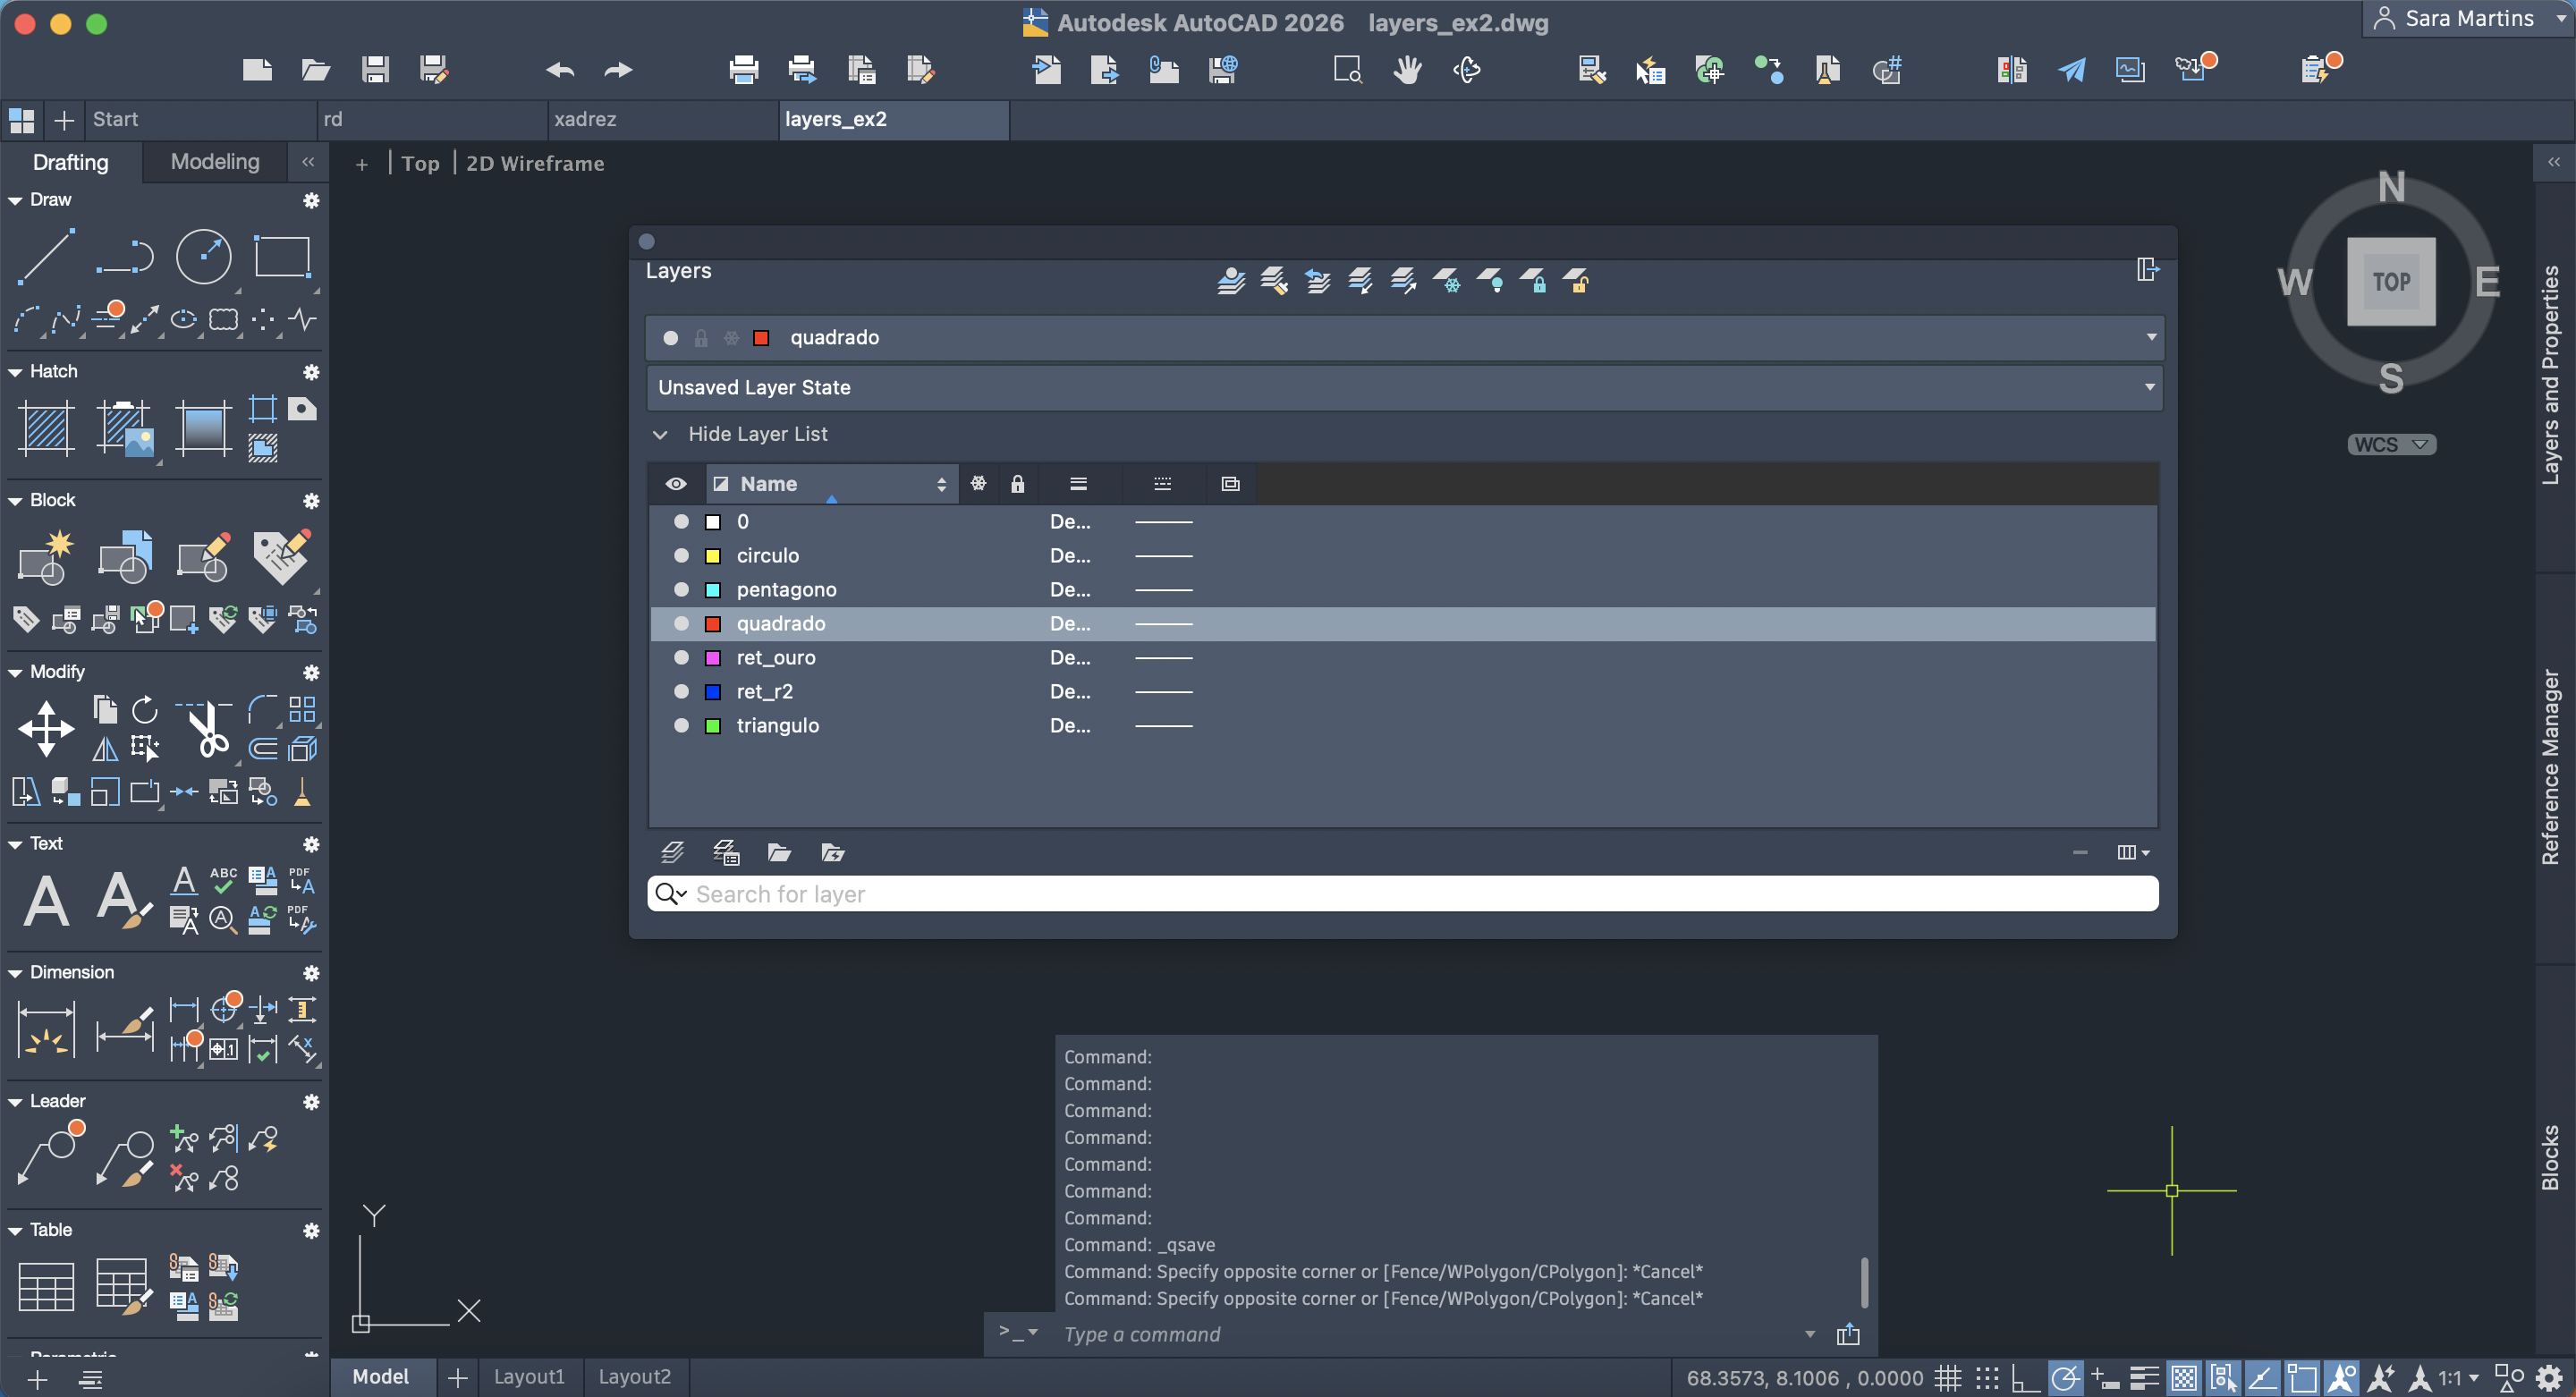Collapse the Hide Layer List section
The width and height of the screenshot is (2576, 1397).
click(x=660, y=434)
